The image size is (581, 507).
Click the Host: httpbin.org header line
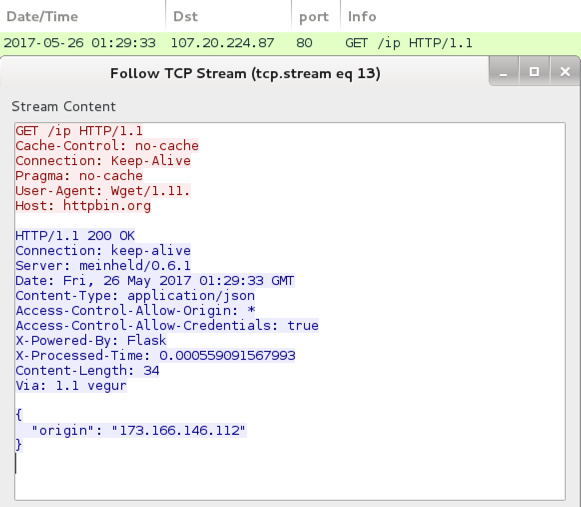83,206
